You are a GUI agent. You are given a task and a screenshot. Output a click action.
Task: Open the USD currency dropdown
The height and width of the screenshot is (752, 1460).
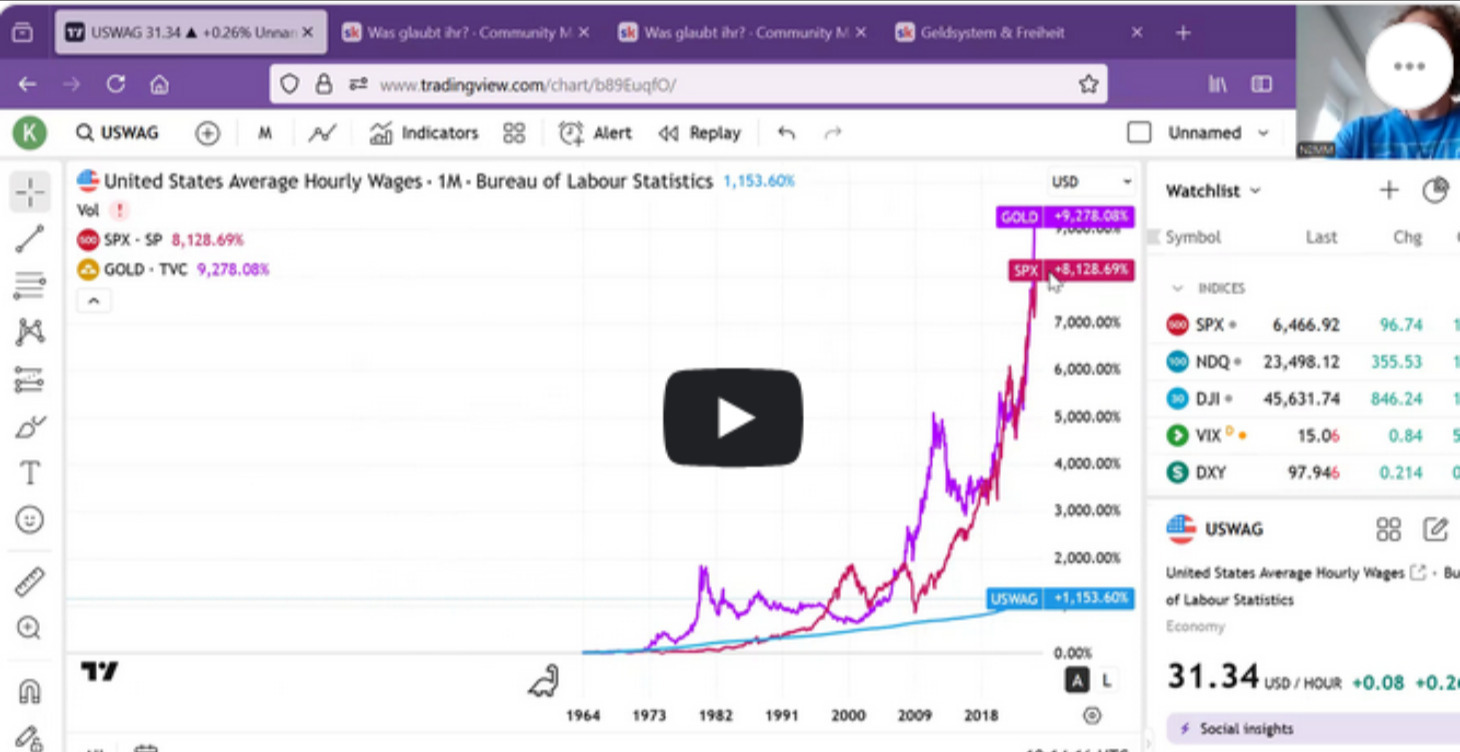[x=1091, y=182]
